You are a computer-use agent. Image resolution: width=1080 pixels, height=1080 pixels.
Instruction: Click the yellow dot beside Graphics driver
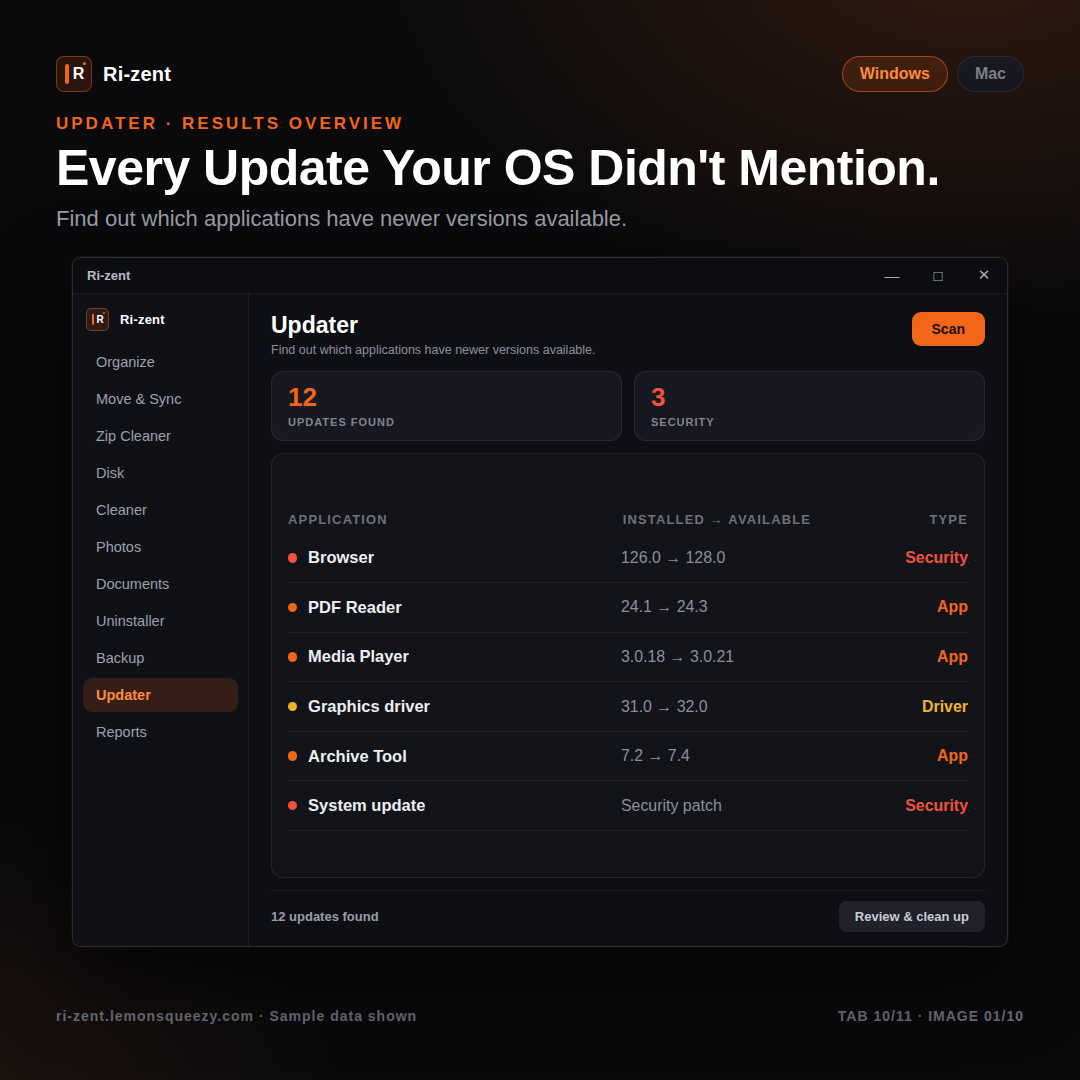(293, 707)
